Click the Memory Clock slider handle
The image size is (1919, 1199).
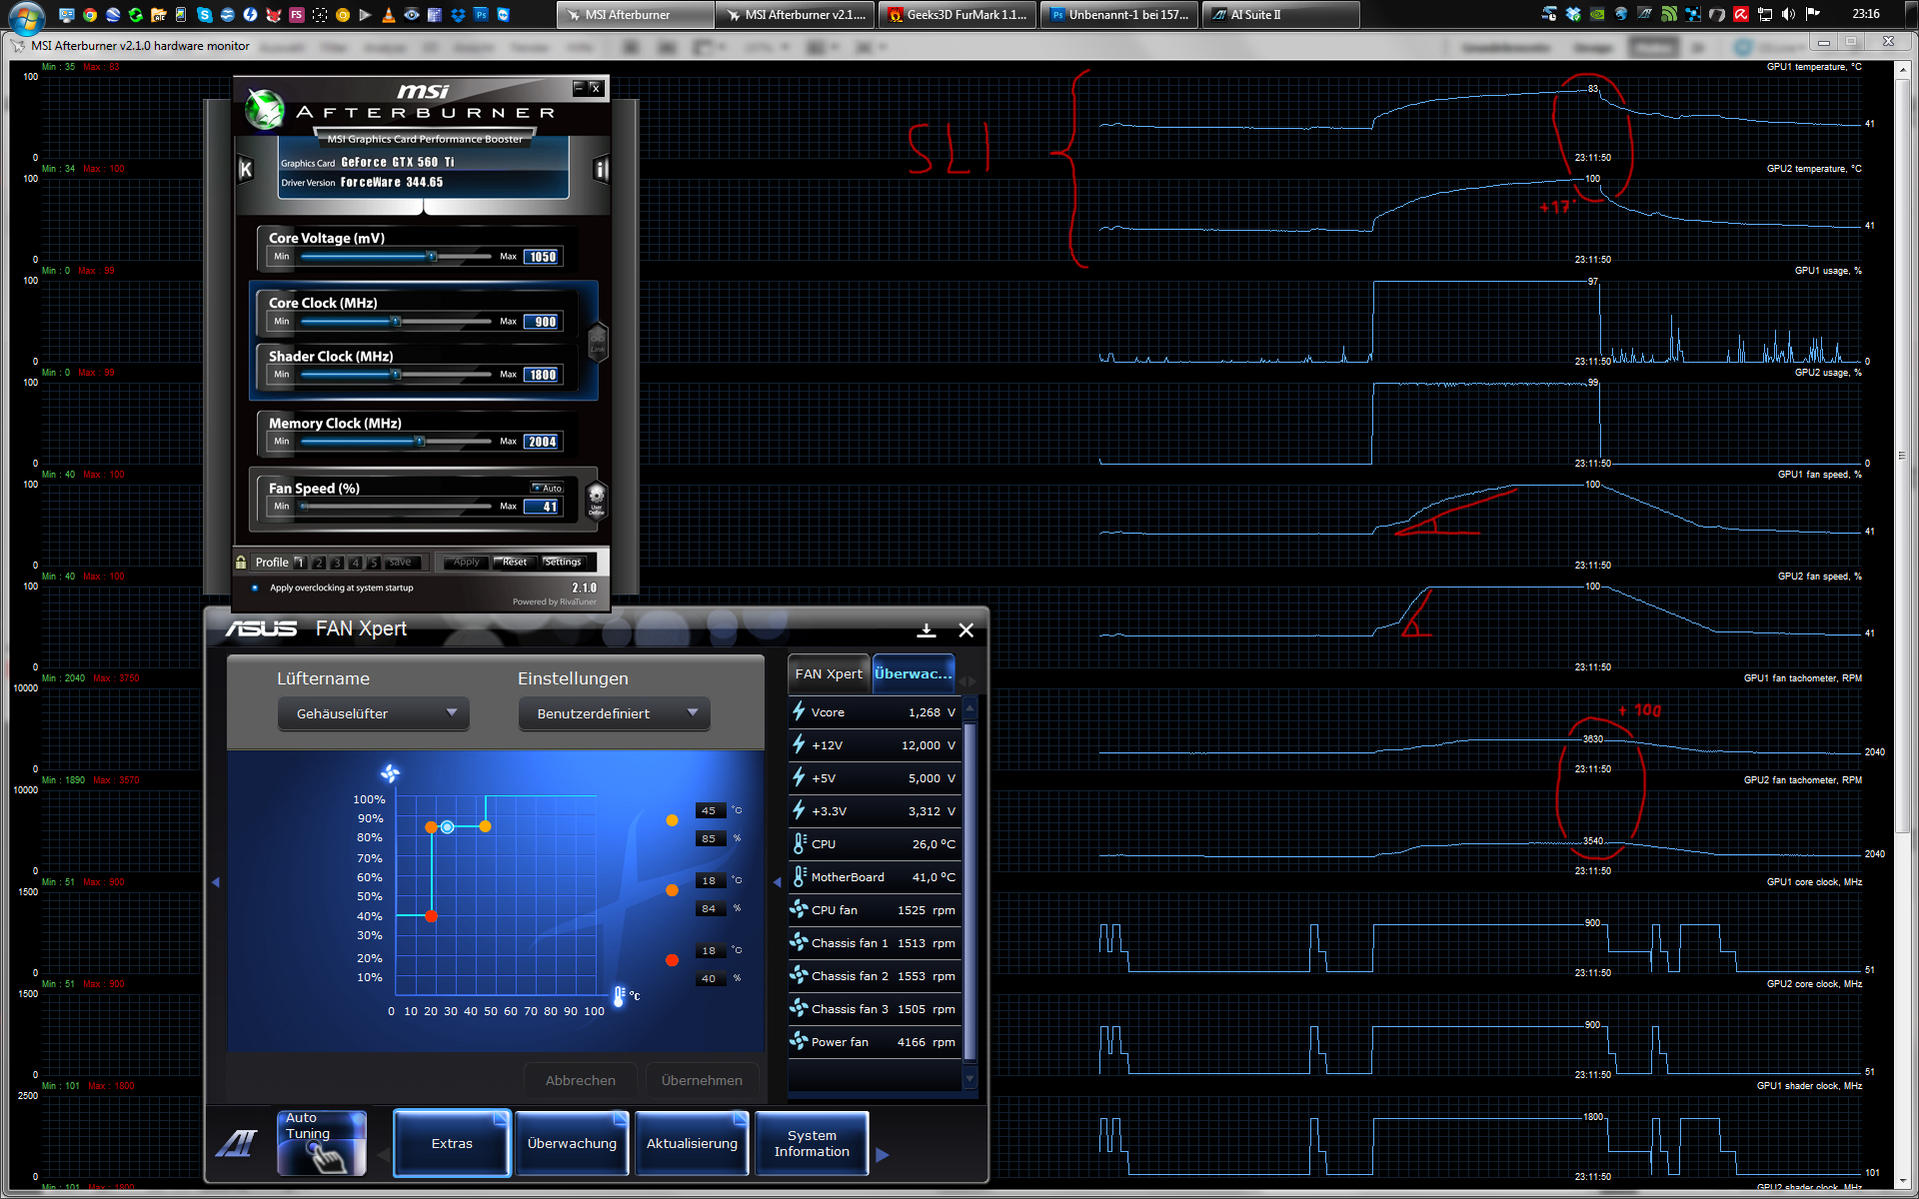pos(420,441)
